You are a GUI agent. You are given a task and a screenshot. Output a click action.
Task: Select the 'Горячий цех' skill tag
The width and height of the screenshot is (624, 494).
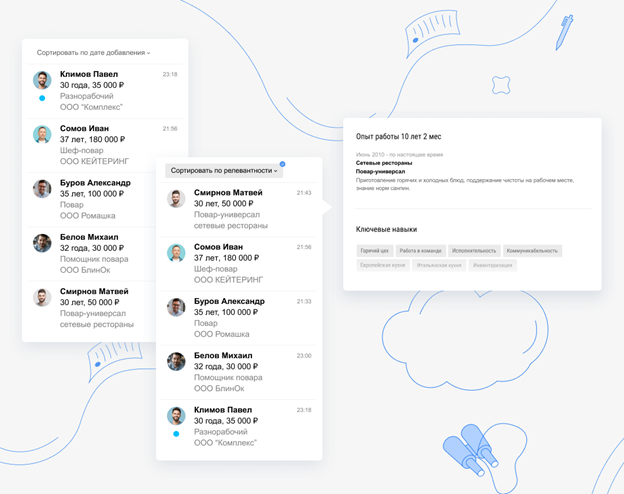click(x=375, y=251)
